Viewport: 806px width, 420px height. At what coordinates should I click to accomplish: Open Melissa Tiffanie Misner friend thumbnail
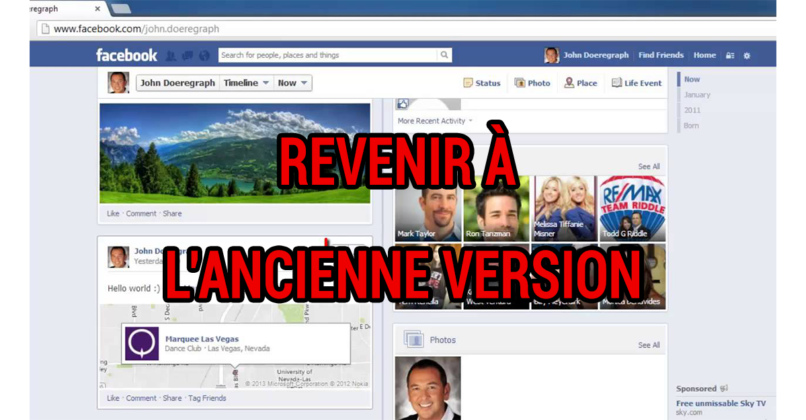tap(565, 208)
